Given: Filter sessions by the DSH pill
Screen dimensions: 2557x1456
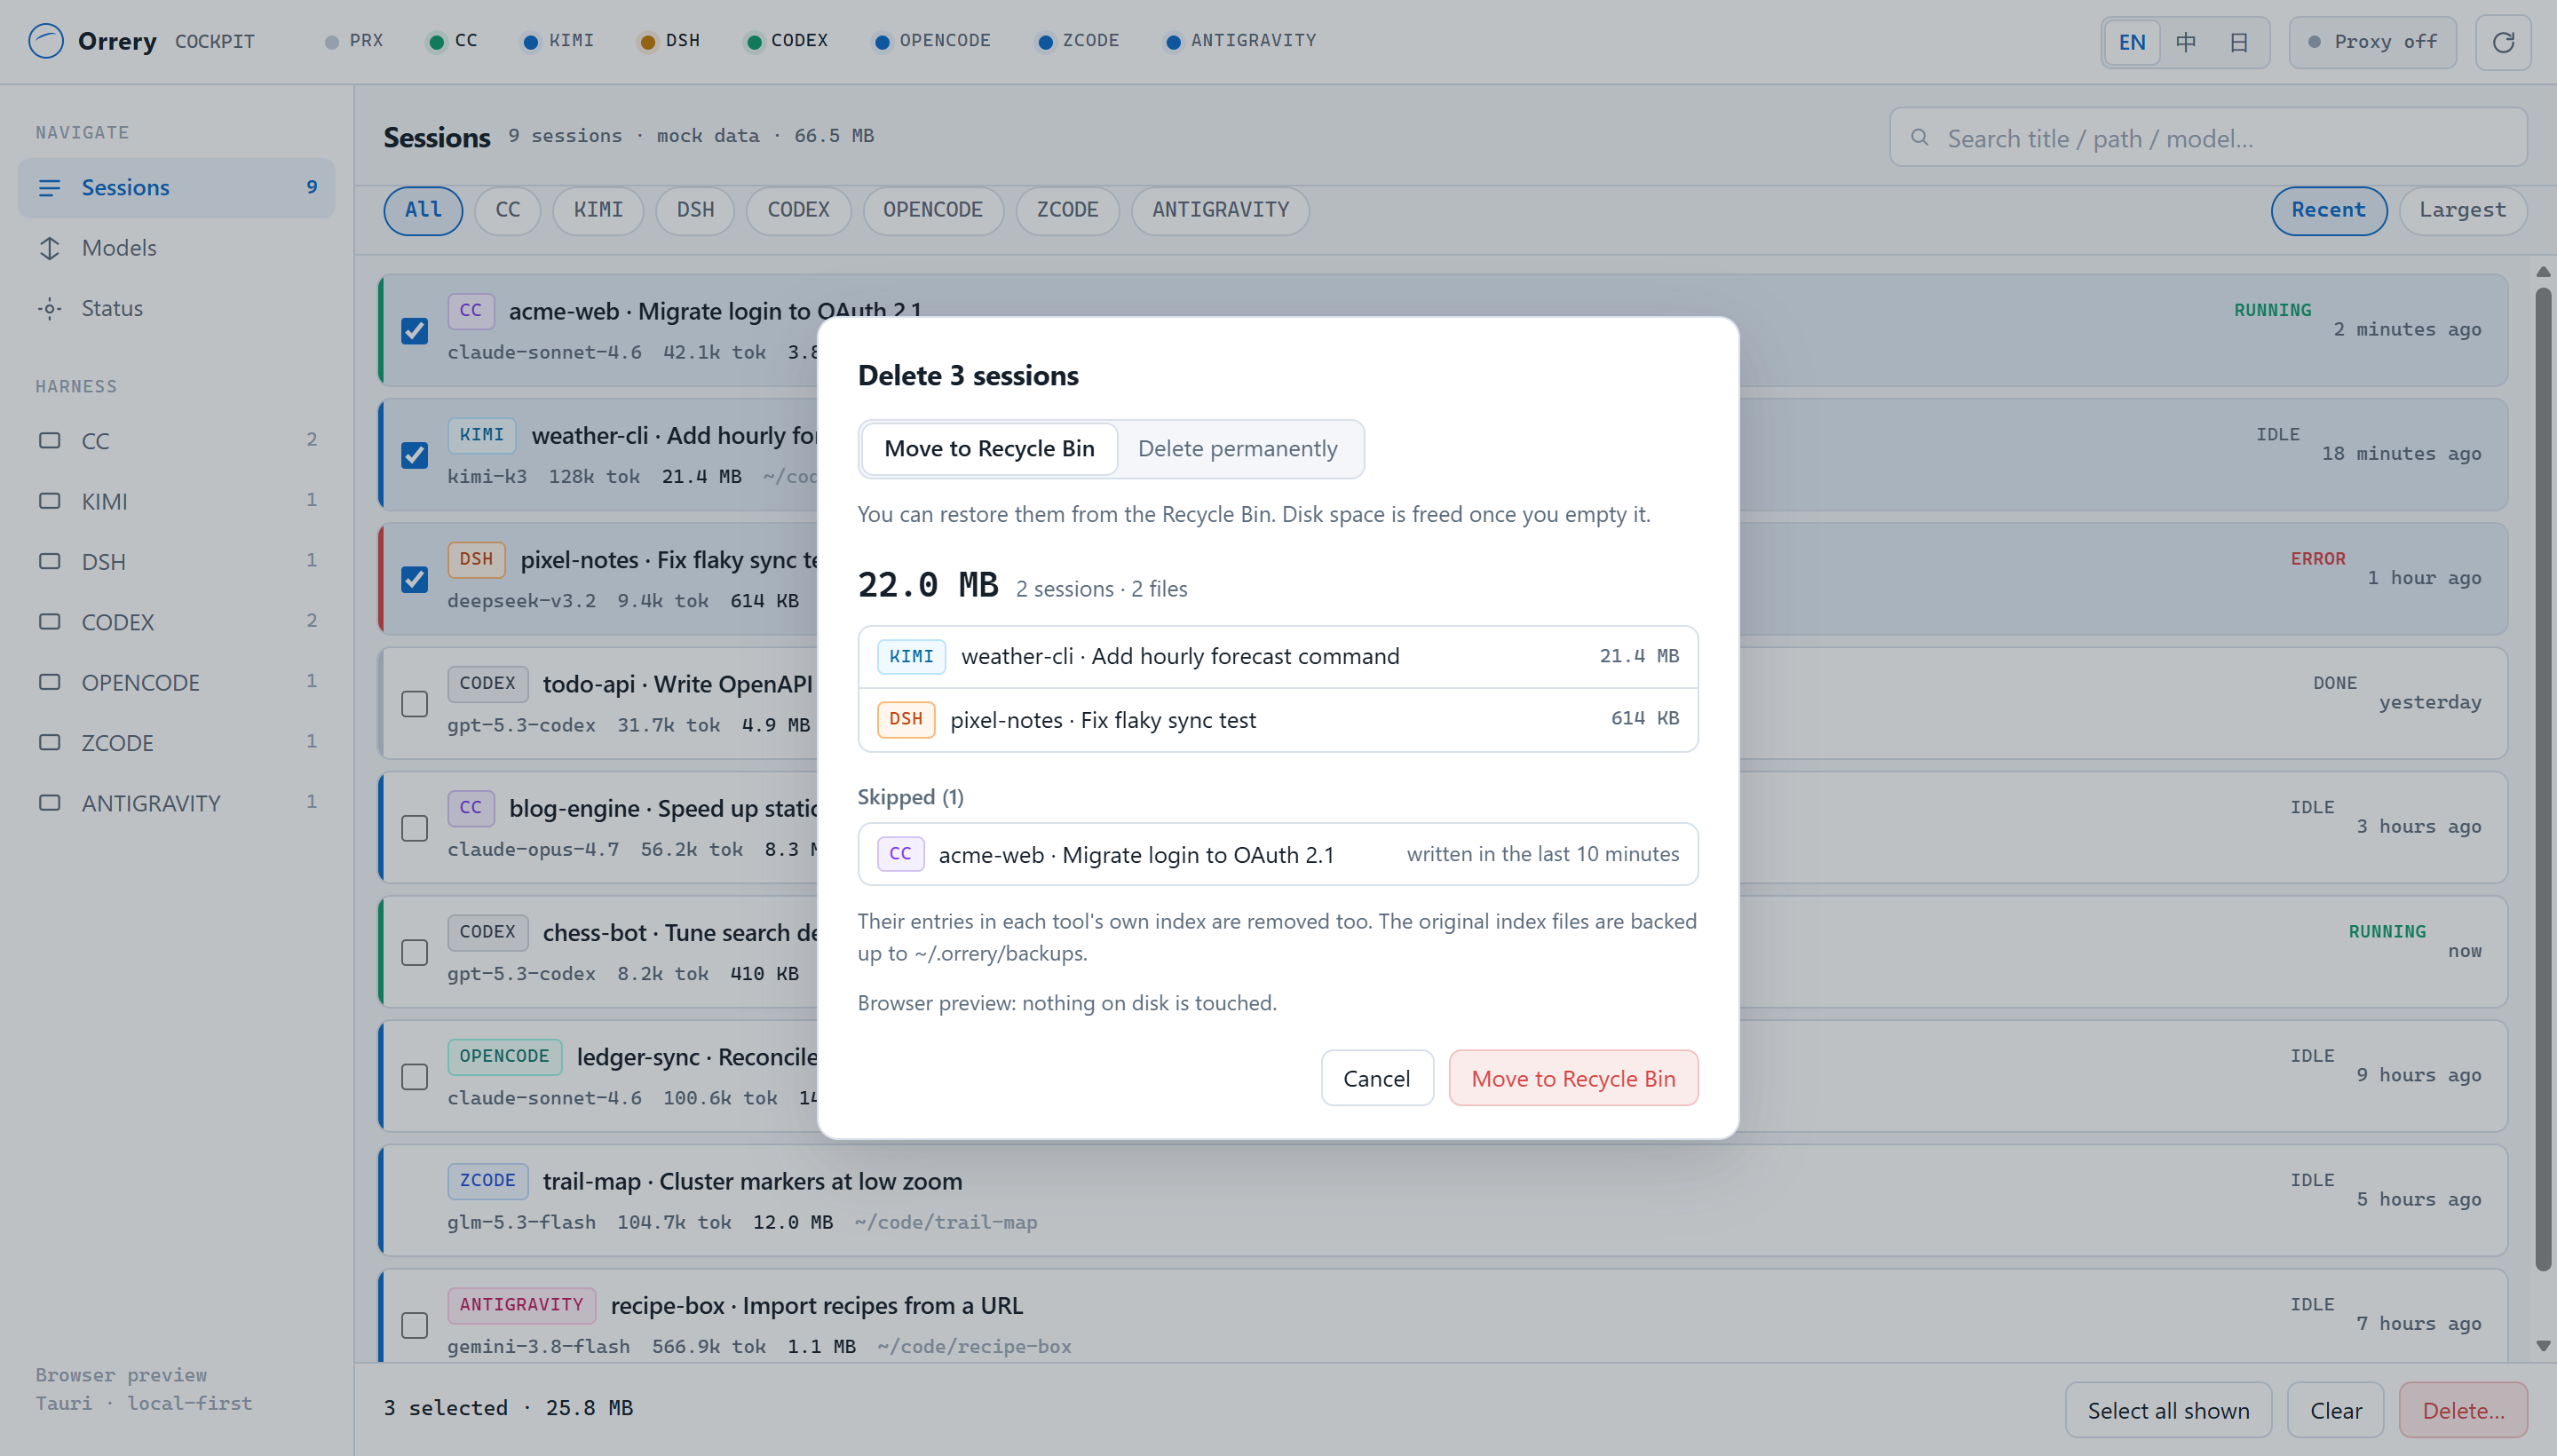Looking at the screenshot, I should tap(695, 210).
